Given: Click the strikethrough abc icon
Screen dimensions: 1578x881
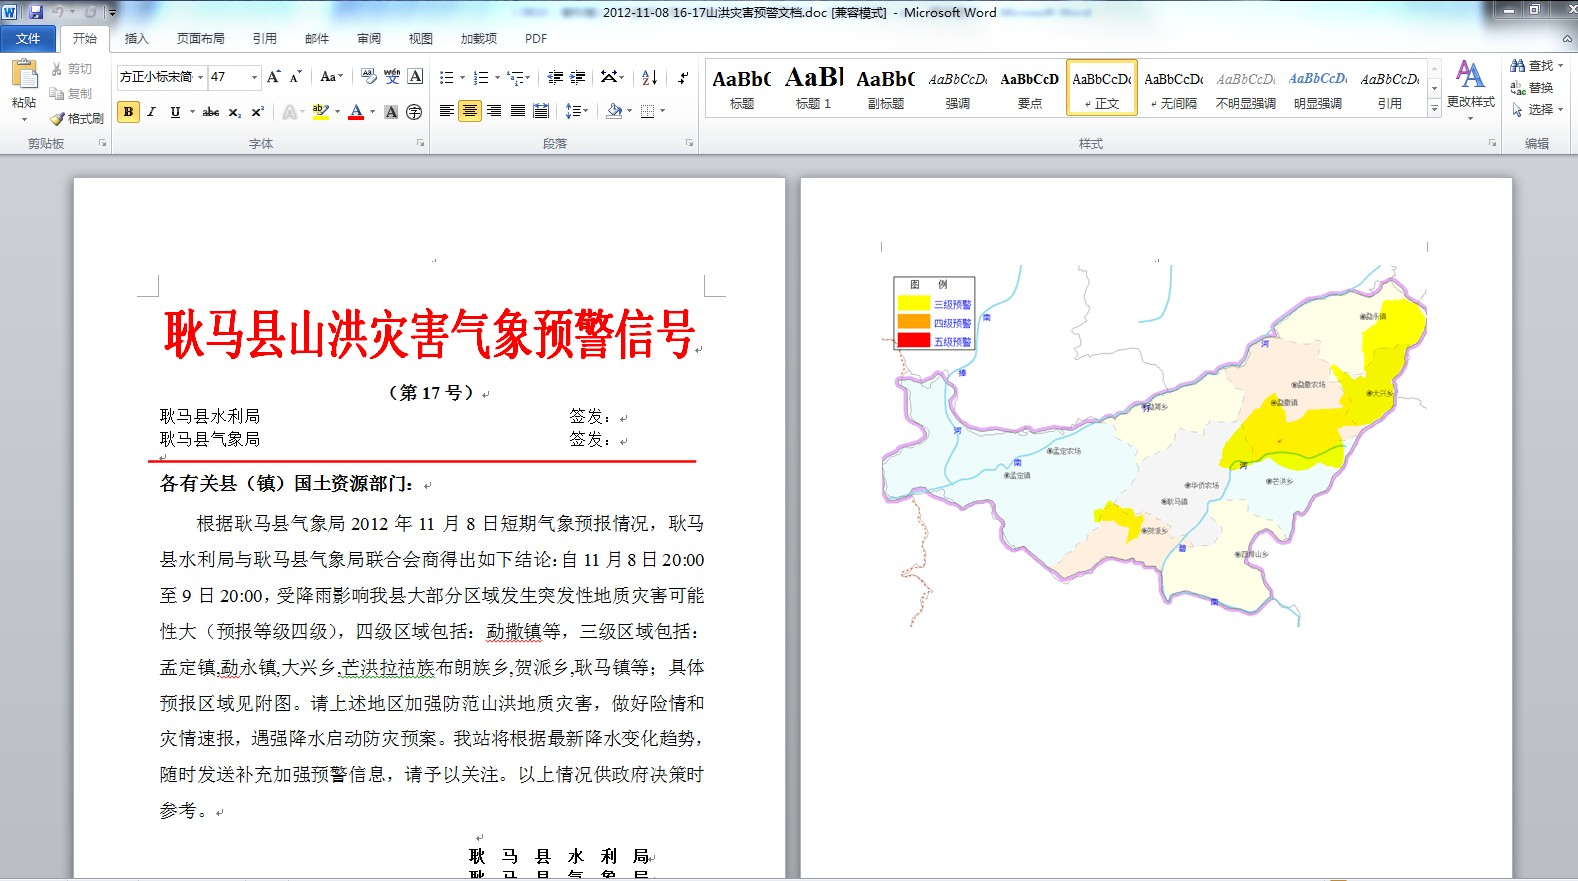Looking at the screenshot, I should pos(211,112).
